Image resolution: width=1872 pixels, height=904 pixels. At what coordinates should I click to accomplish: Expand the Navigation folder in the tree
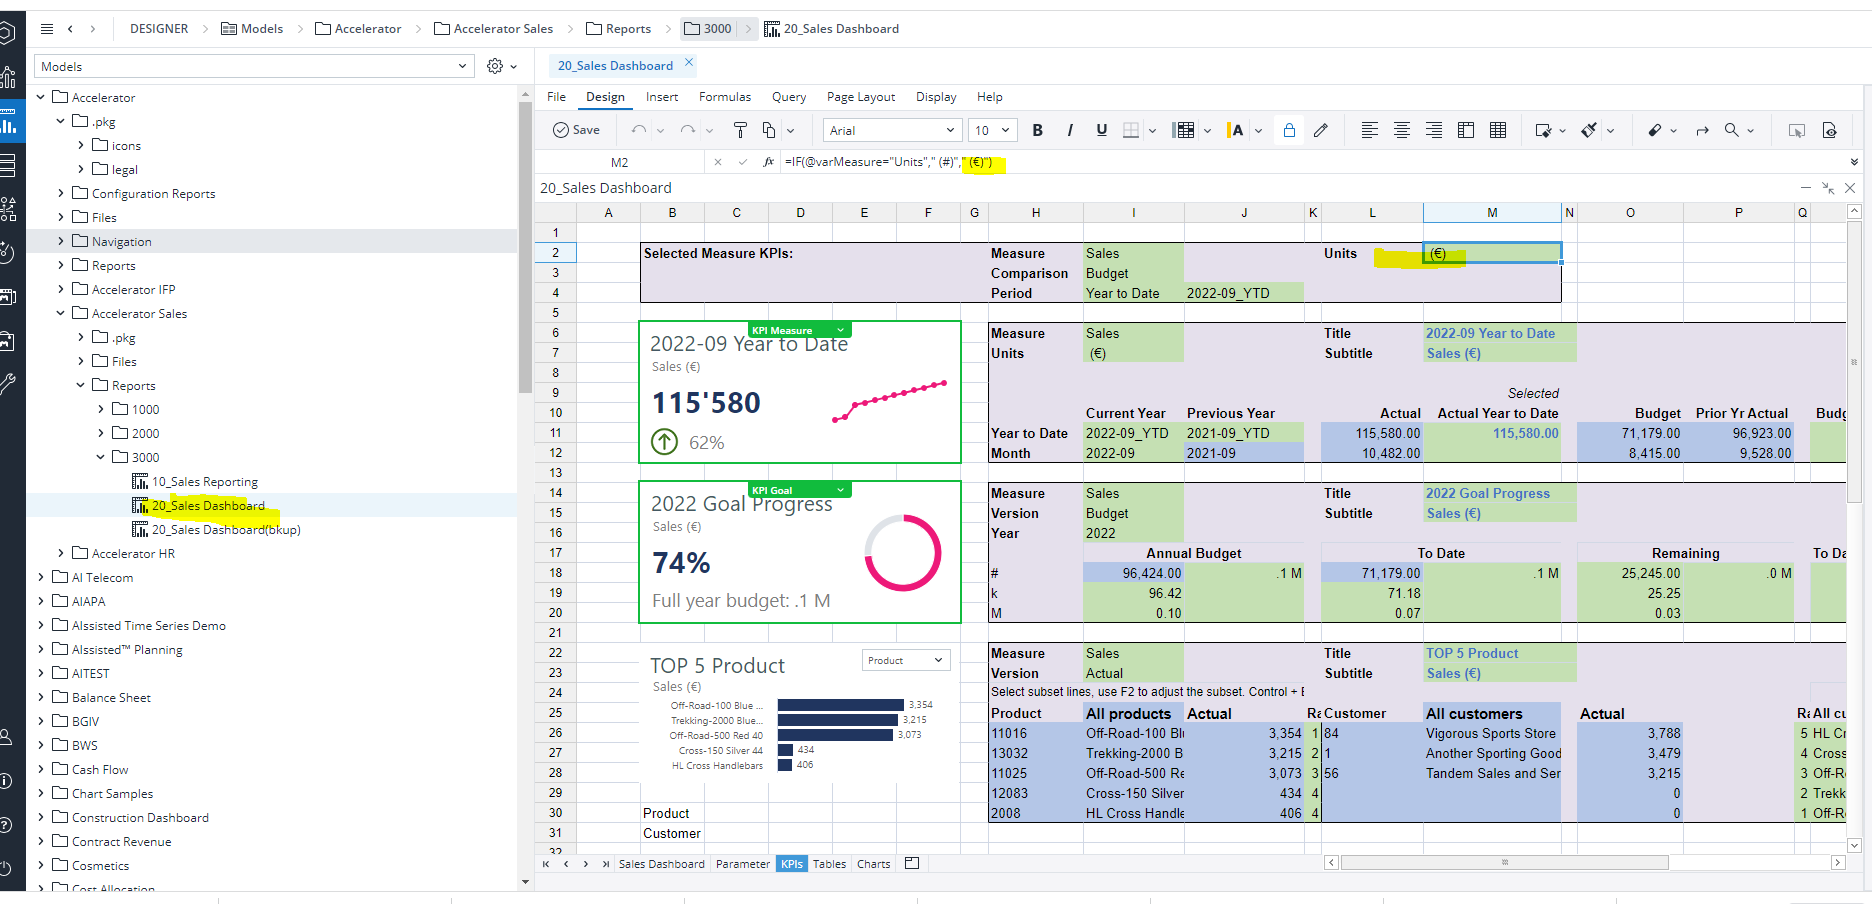(61, 241)
